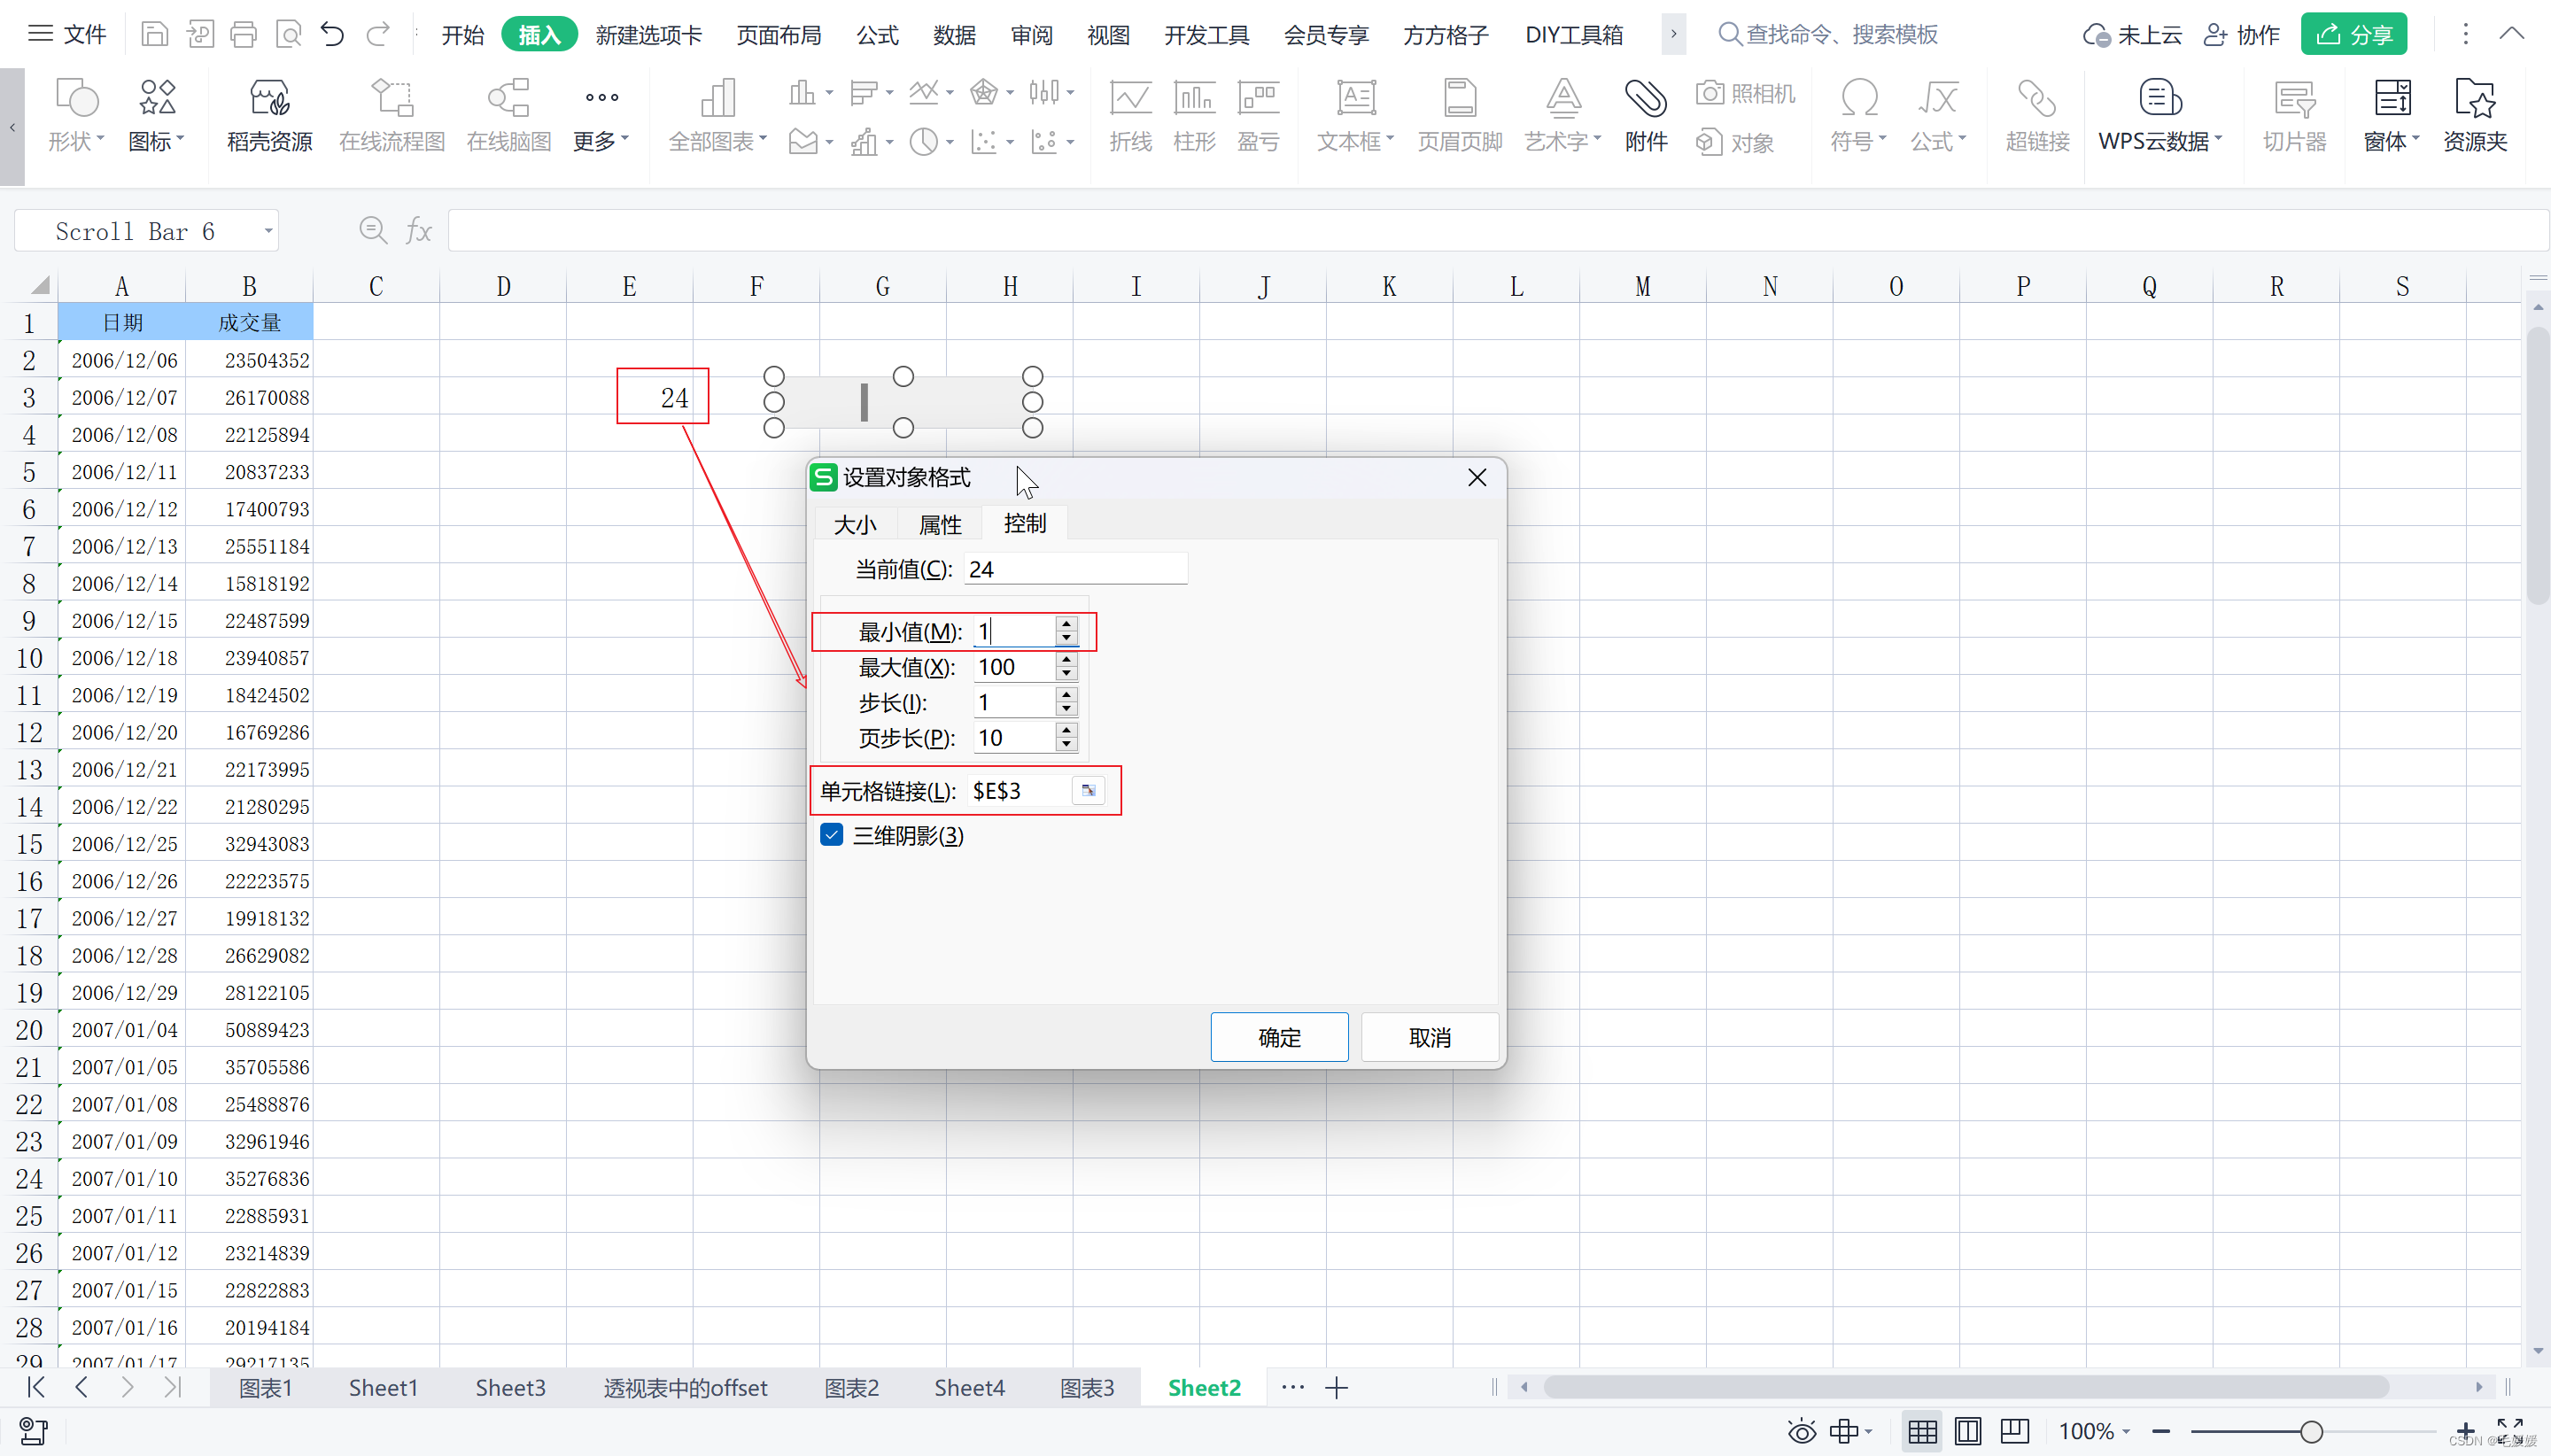Click the horizontal scrollbar at the bottom
2551x1456 pixels.
click(1966, 1387)
